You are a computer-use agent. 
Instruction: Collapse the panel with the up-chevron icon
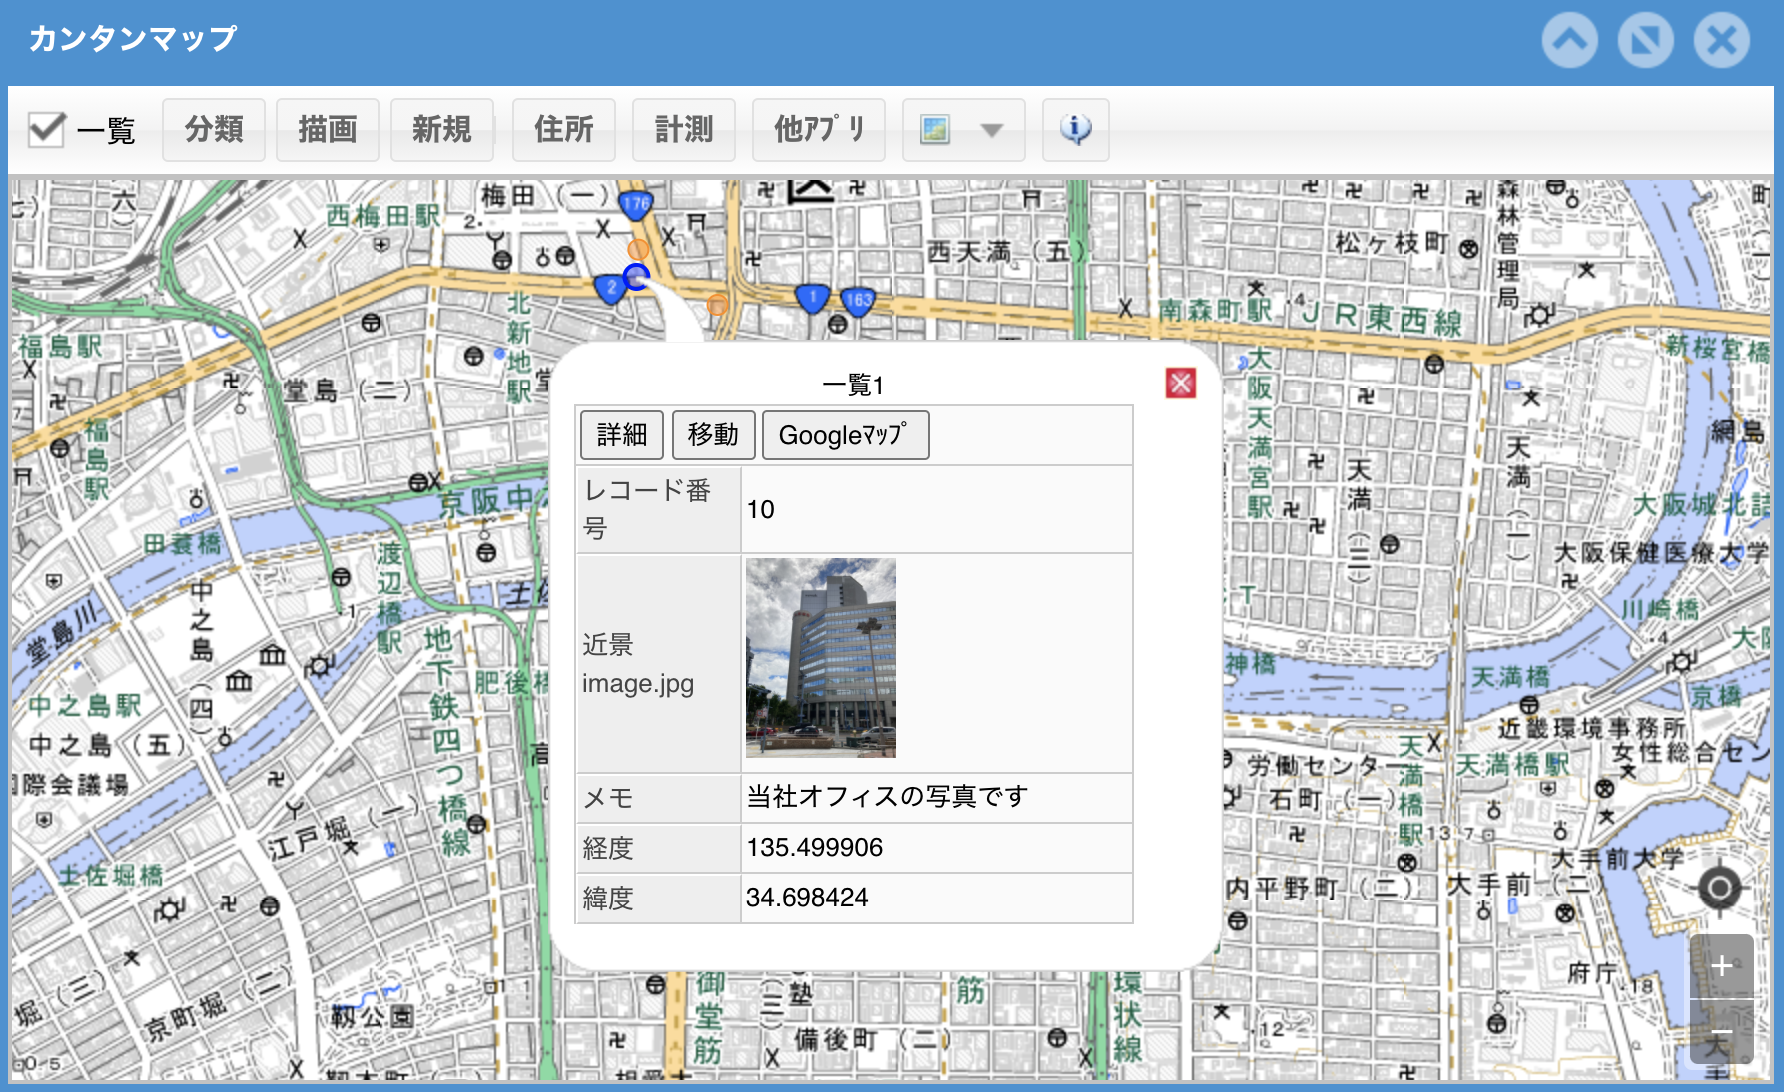coord(1570,40)
